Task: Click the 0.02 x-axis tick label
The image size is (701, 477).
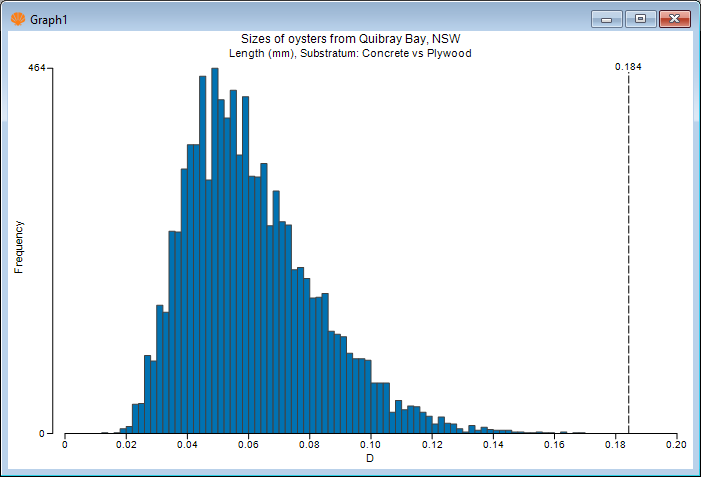Action: click(x=126, y=446)
